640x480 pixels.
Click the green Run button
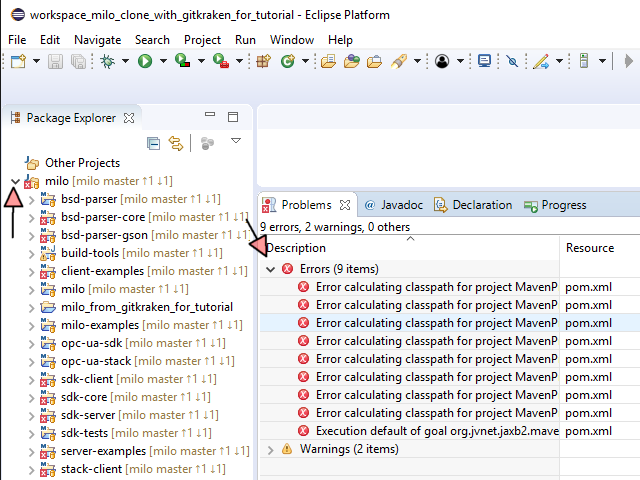click(145, 62)
